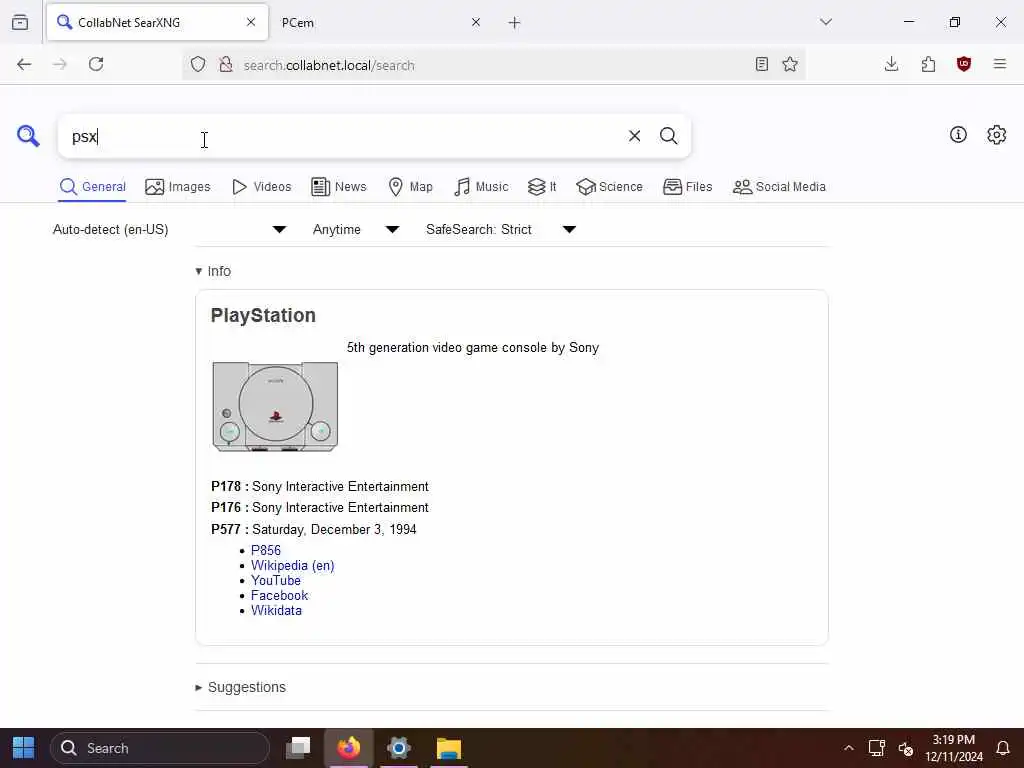Show hidden system tray icons
This screenshot has width=1024, height=768.
coord(849,748)
